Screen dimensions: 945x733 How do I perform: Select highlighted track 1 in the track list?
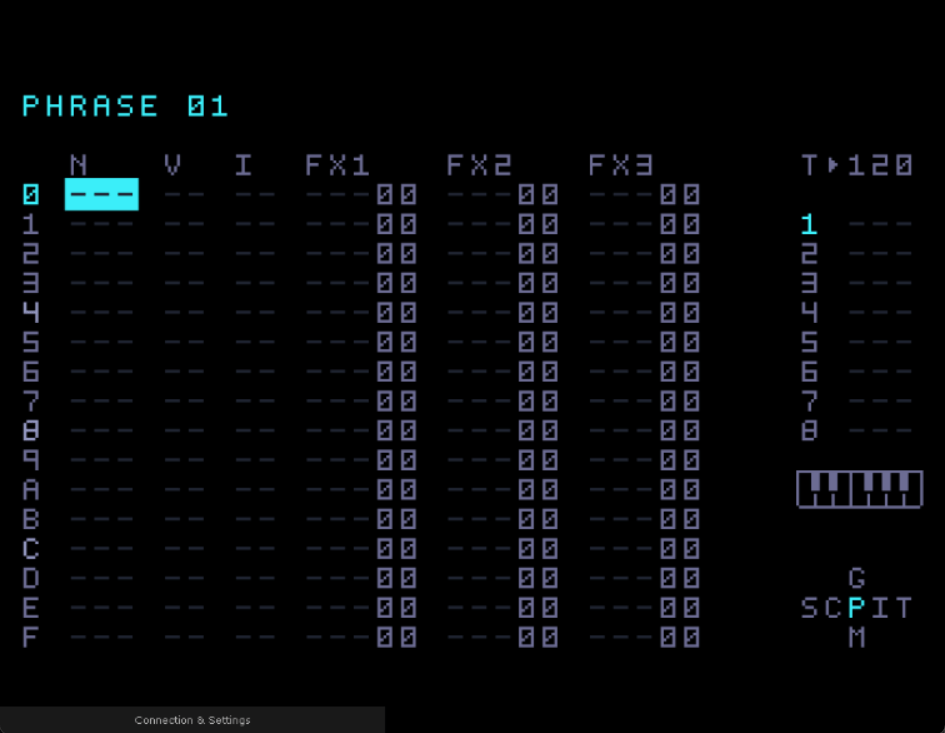pos(809,225)
